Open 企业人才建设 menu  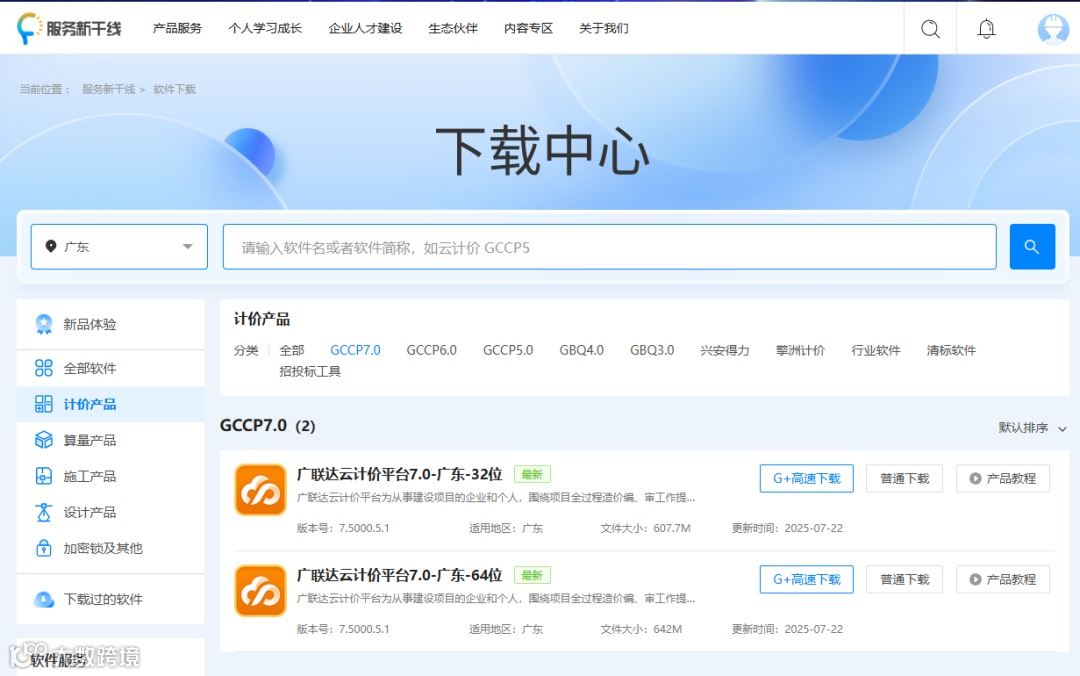(365, 28)
